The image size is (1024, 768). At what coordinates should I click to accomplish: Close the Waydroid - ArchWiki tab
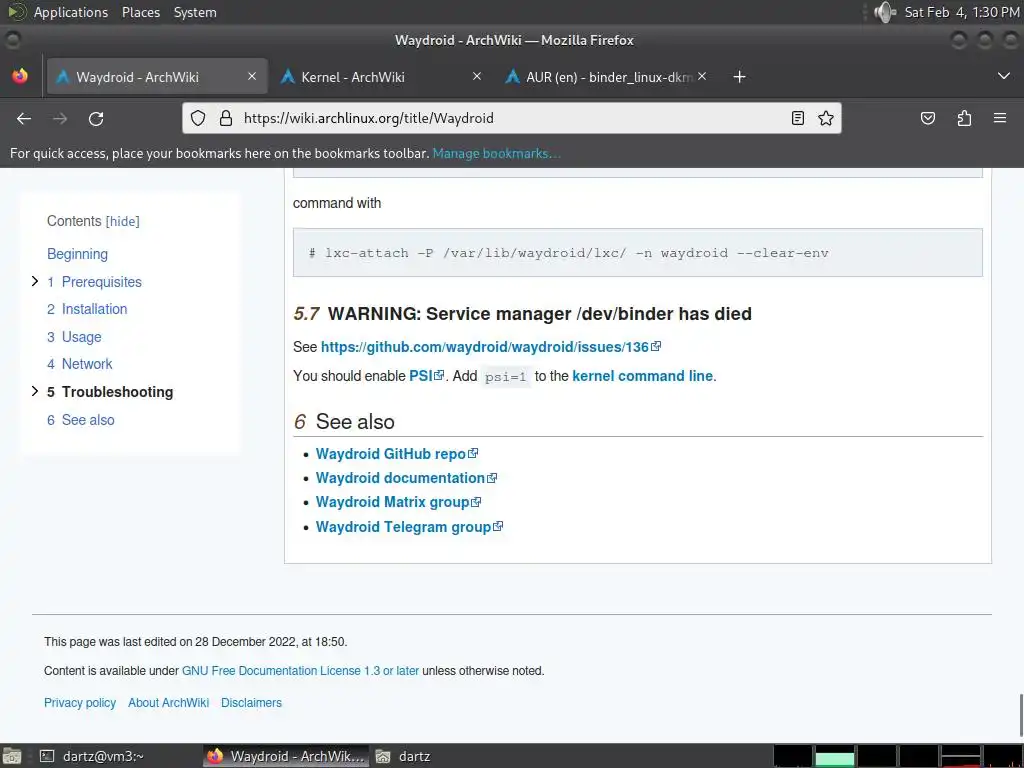(251, 76)
